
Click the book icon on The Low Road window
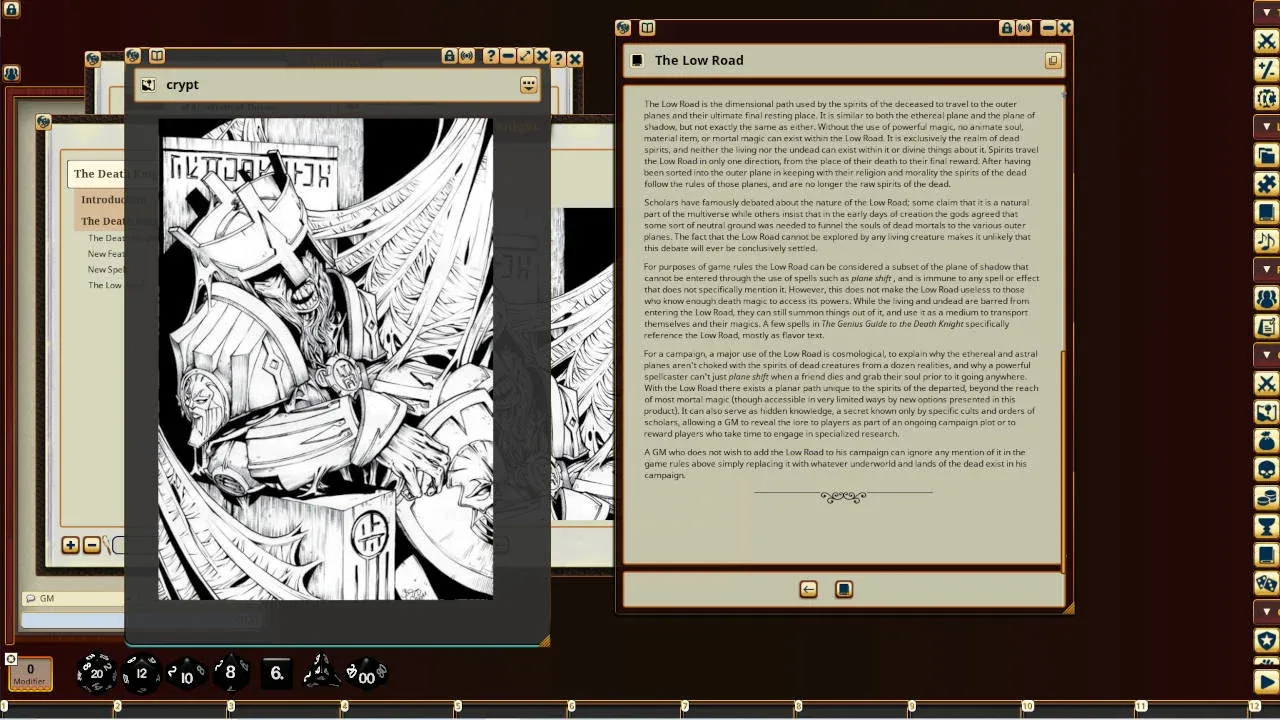(x=647, y=28)
